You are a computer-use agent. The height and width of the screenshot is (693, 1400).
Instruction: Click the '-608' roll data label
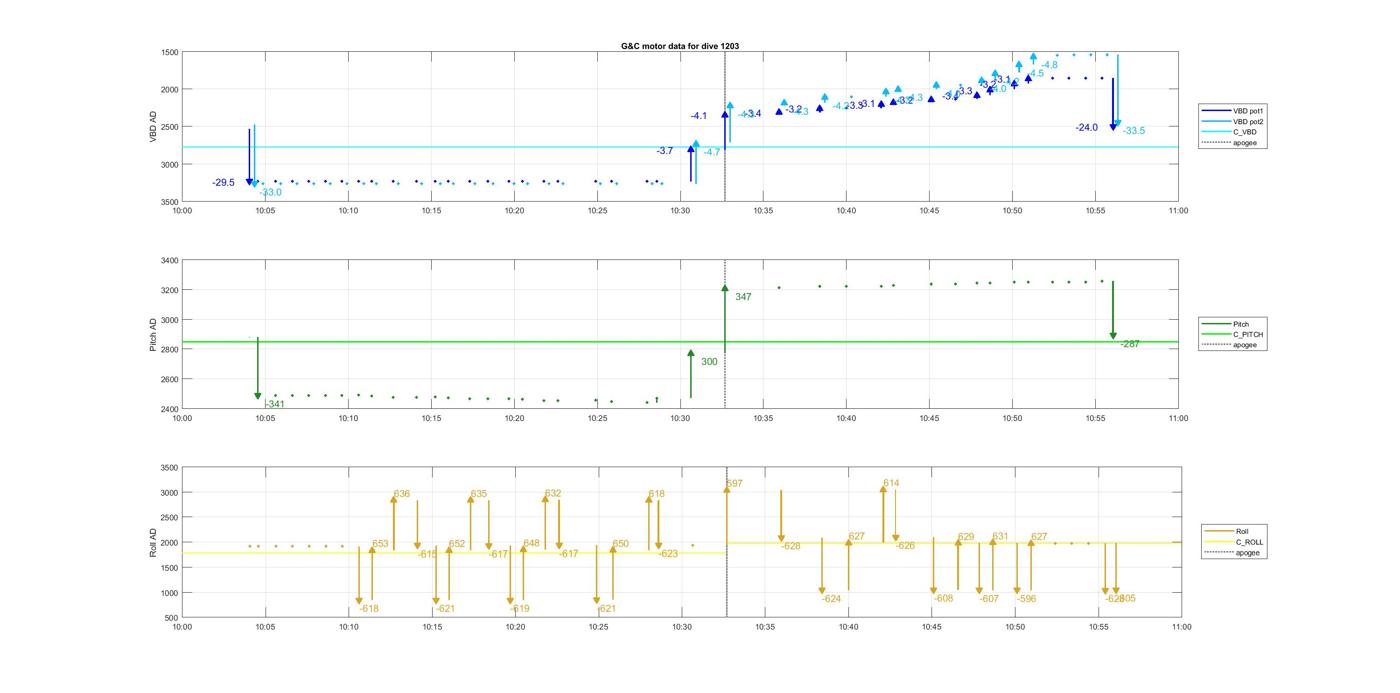click(x=944, y=599)
